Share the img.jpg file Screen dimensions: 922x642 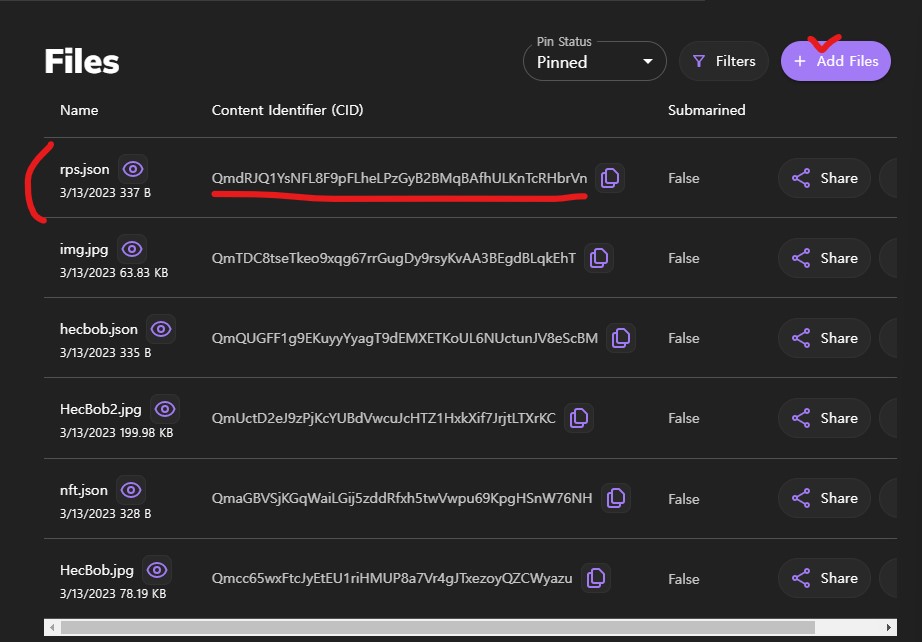[x=824, y=258]
